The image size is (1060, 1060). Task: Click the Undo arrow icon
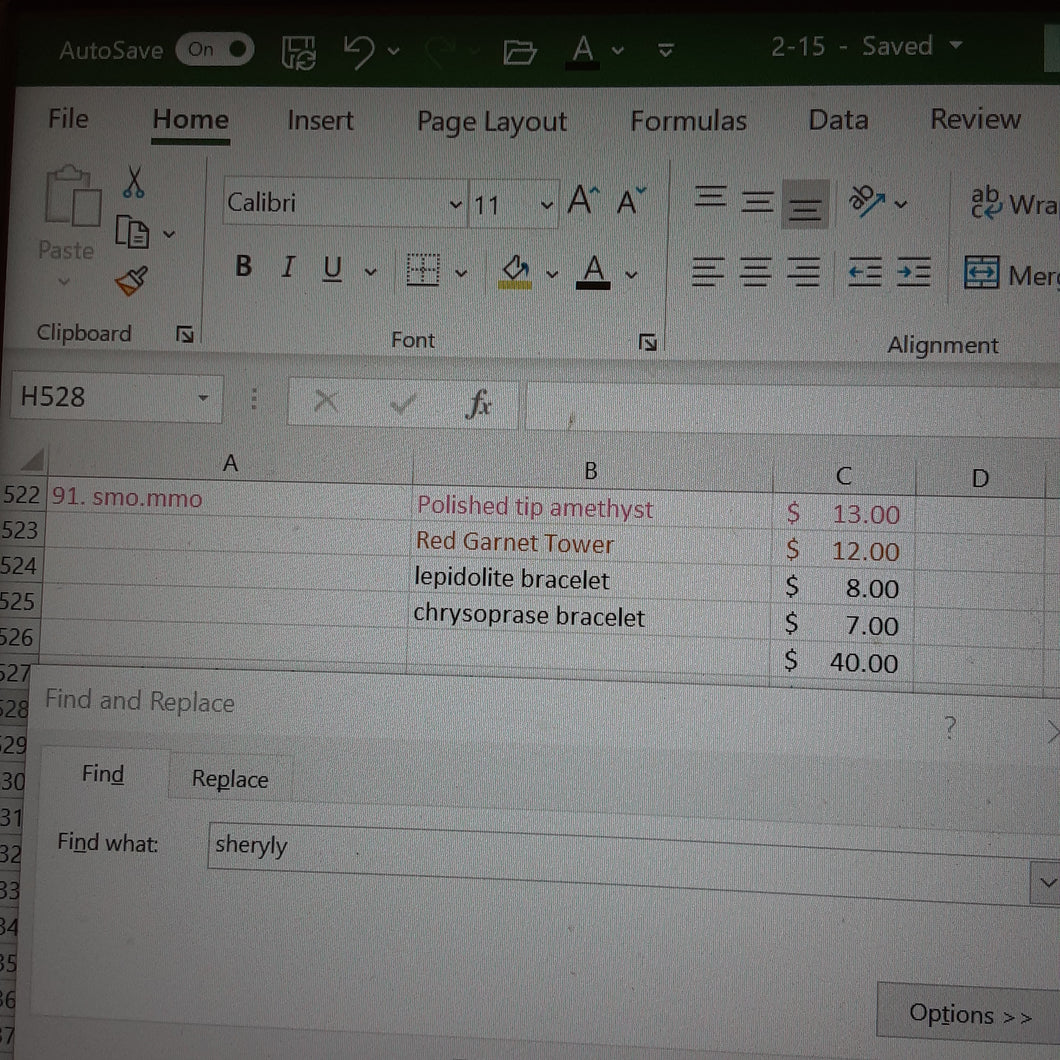point(359,51)
